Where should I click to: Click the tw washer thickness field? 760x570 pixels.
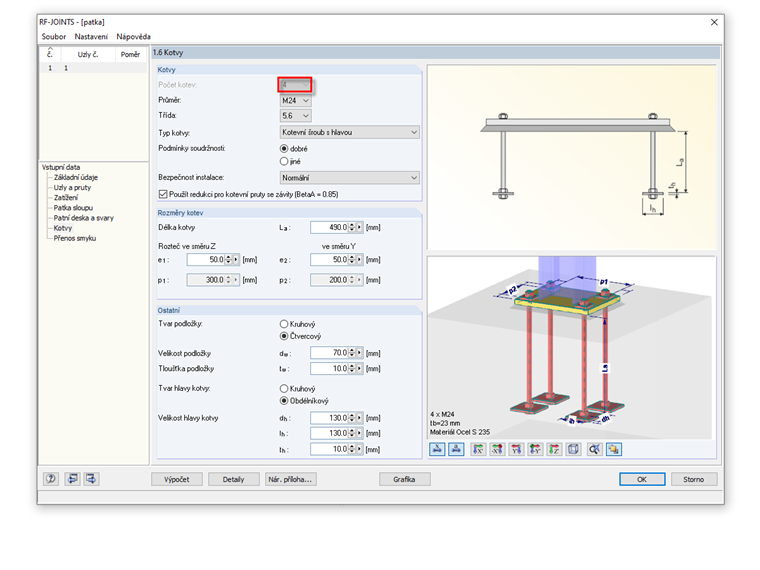[x=329, y=369]
